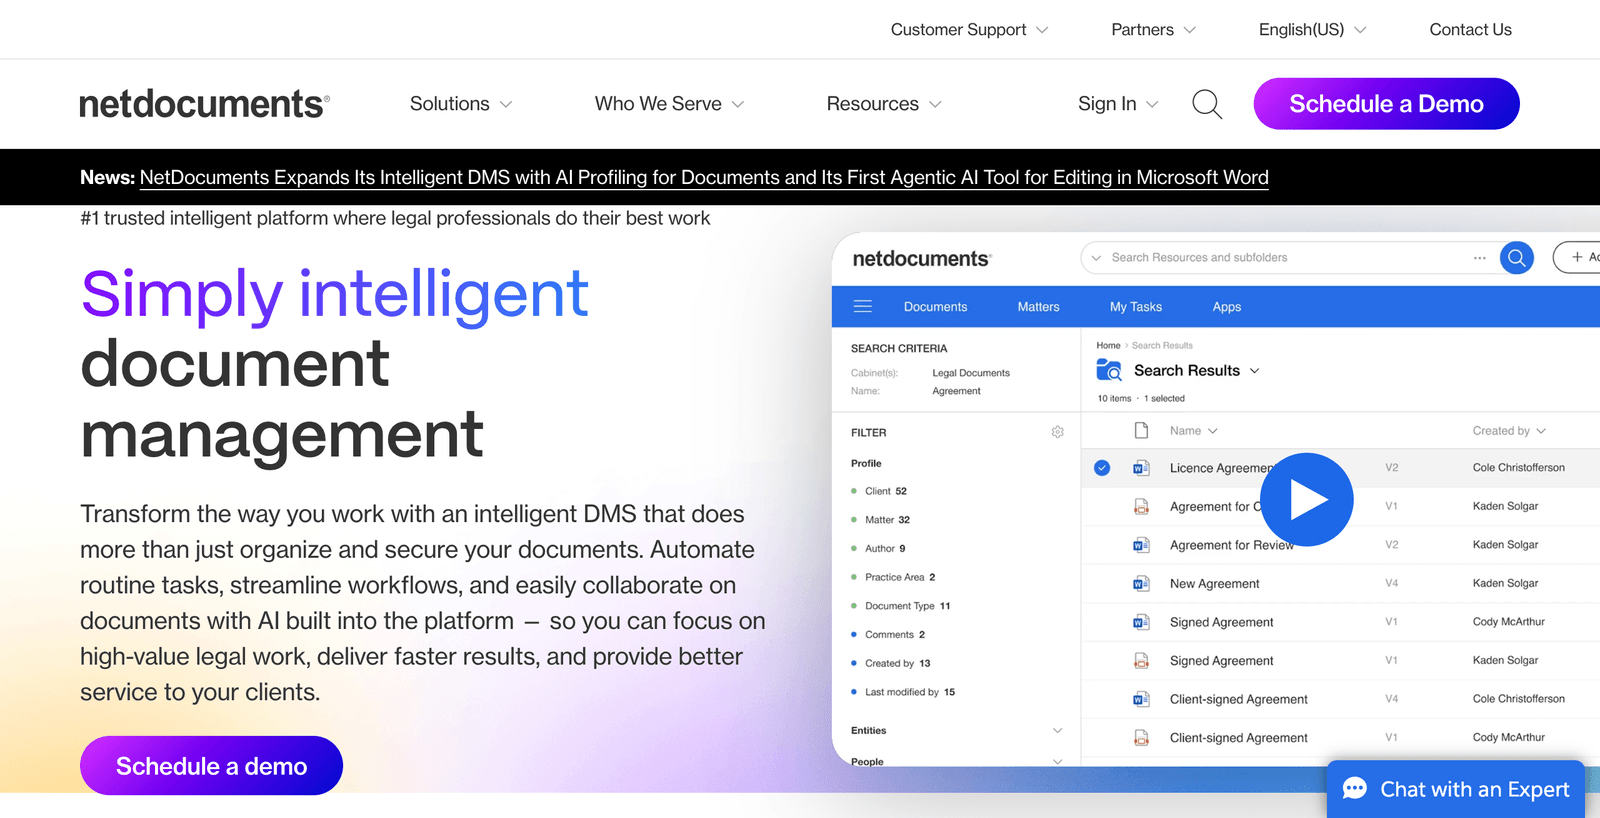Click the netdocuments logo

[204, 104]
